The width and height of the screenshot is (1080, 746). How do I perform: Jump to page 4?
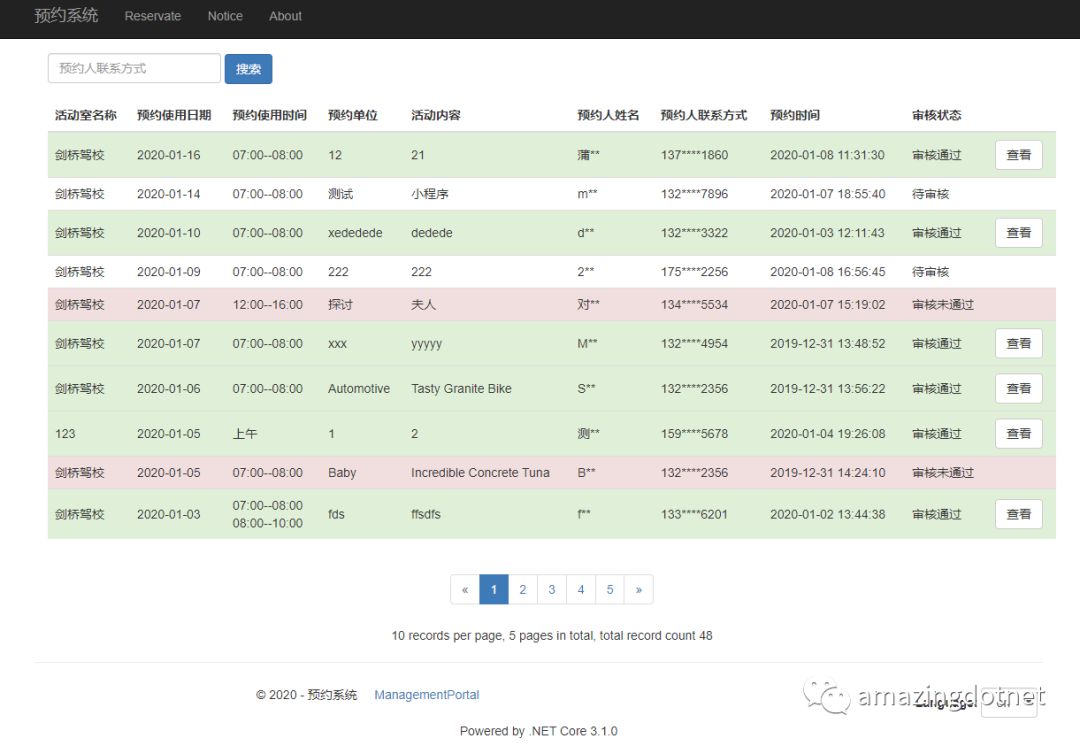point(581,590)
